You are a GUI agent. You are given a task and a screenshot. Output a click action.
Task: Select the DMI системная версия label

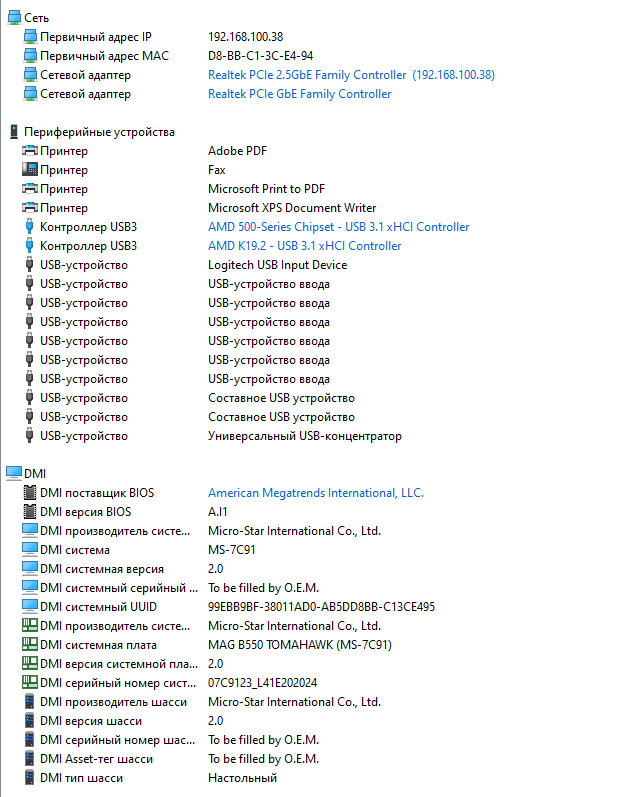pyautogui.click(x=102, y=569)
